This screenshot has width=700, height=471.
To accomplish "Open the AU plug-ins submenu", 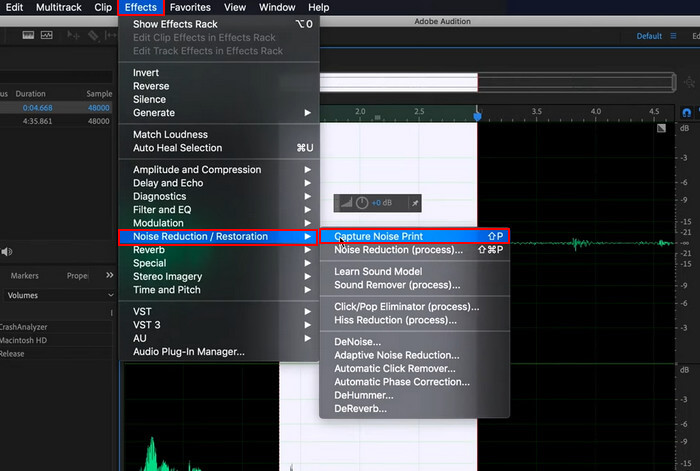I will 219,338.
